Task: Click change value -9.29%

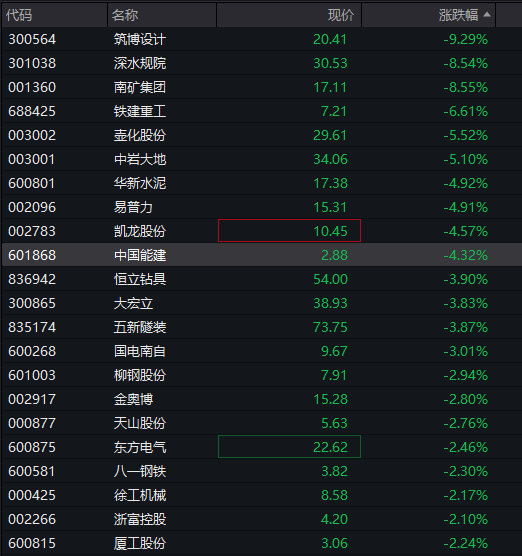Action: tap(466, 39)
